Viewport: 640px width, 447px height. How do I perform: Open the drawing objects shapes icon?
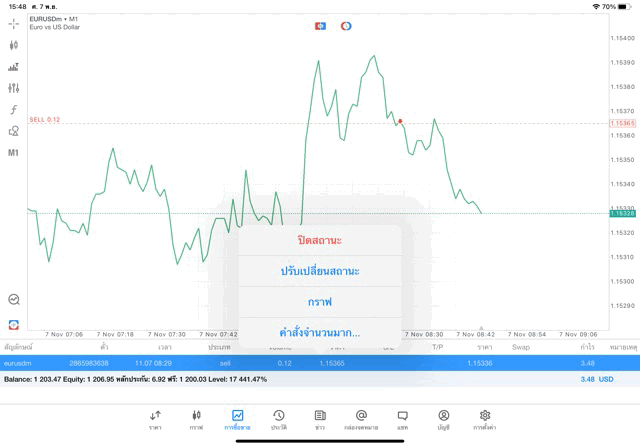13,131
